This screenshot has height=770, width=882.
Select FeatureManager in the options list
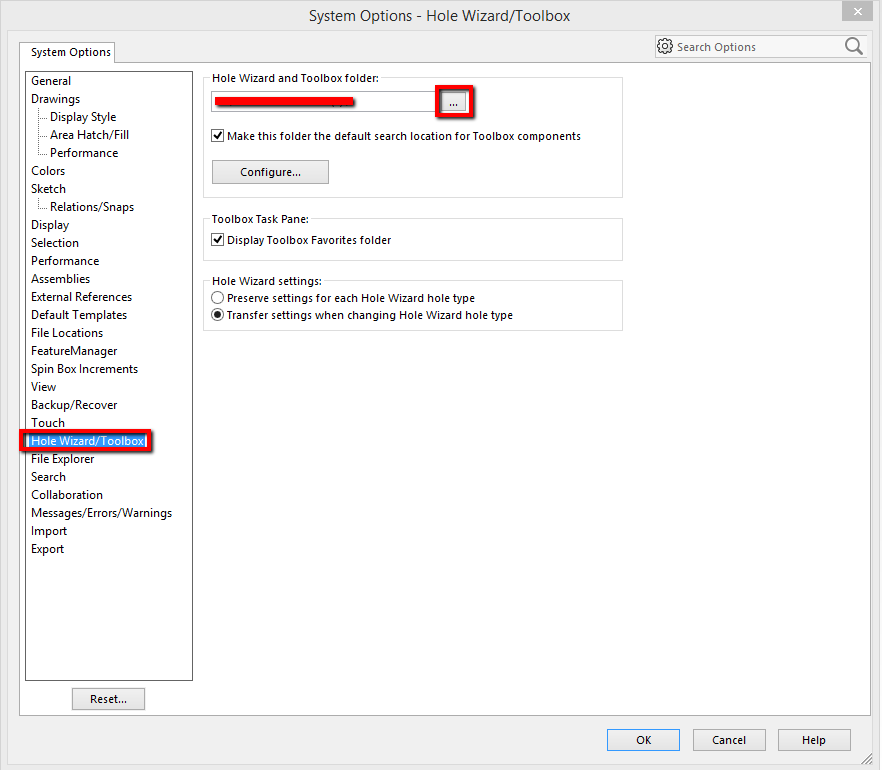[74, 351]
